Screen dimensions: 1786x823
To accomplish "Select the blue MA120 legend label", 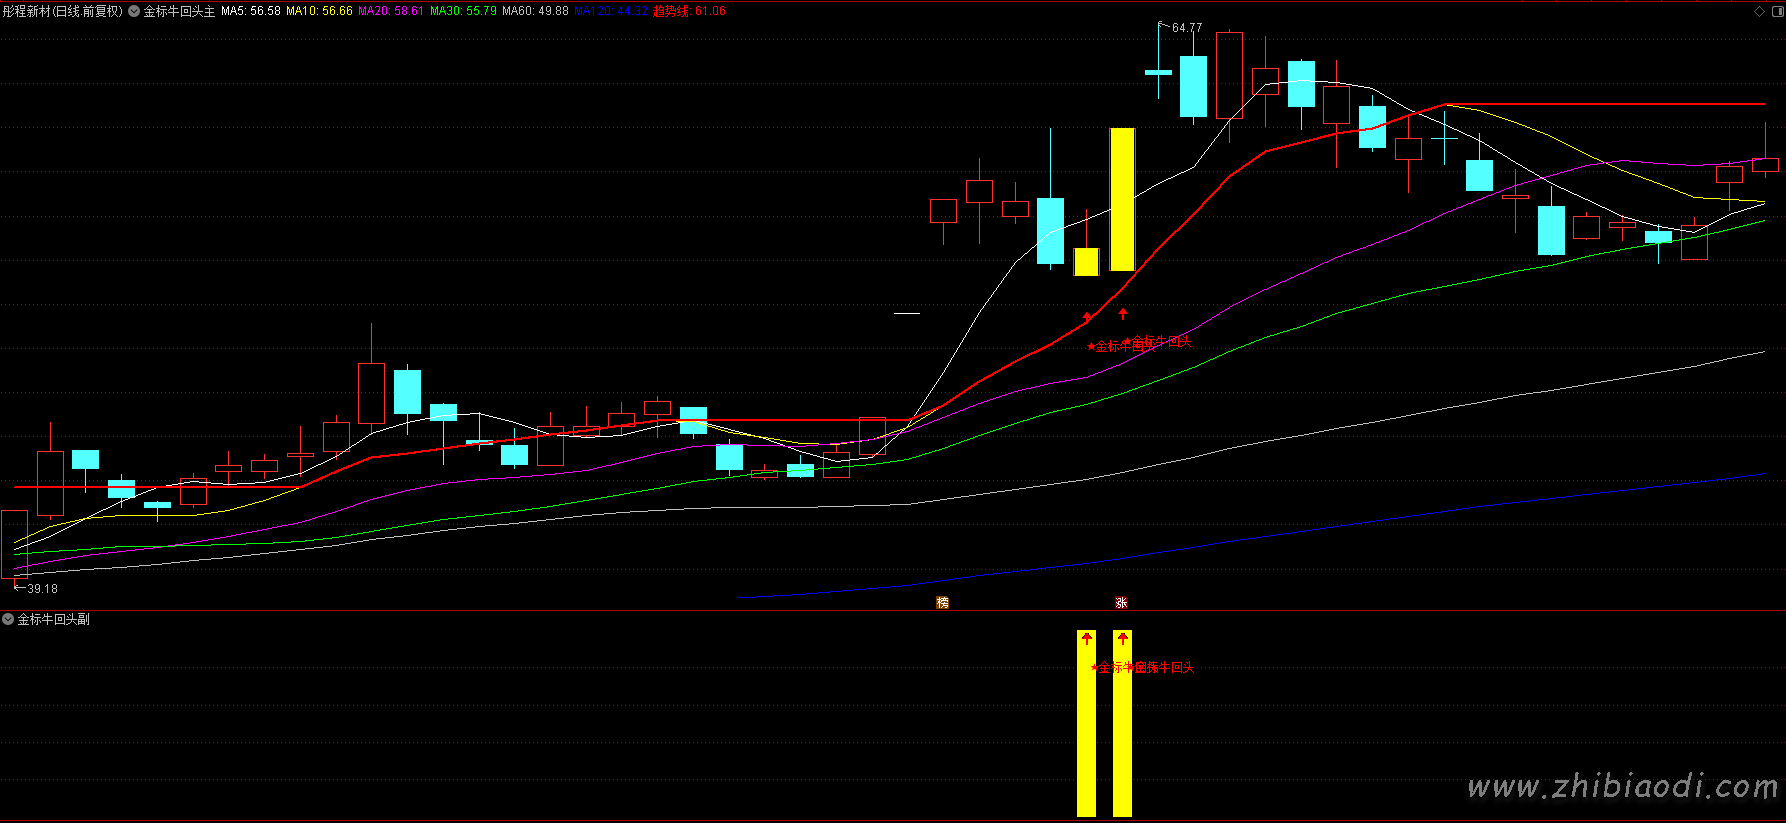I will [610, 11].
